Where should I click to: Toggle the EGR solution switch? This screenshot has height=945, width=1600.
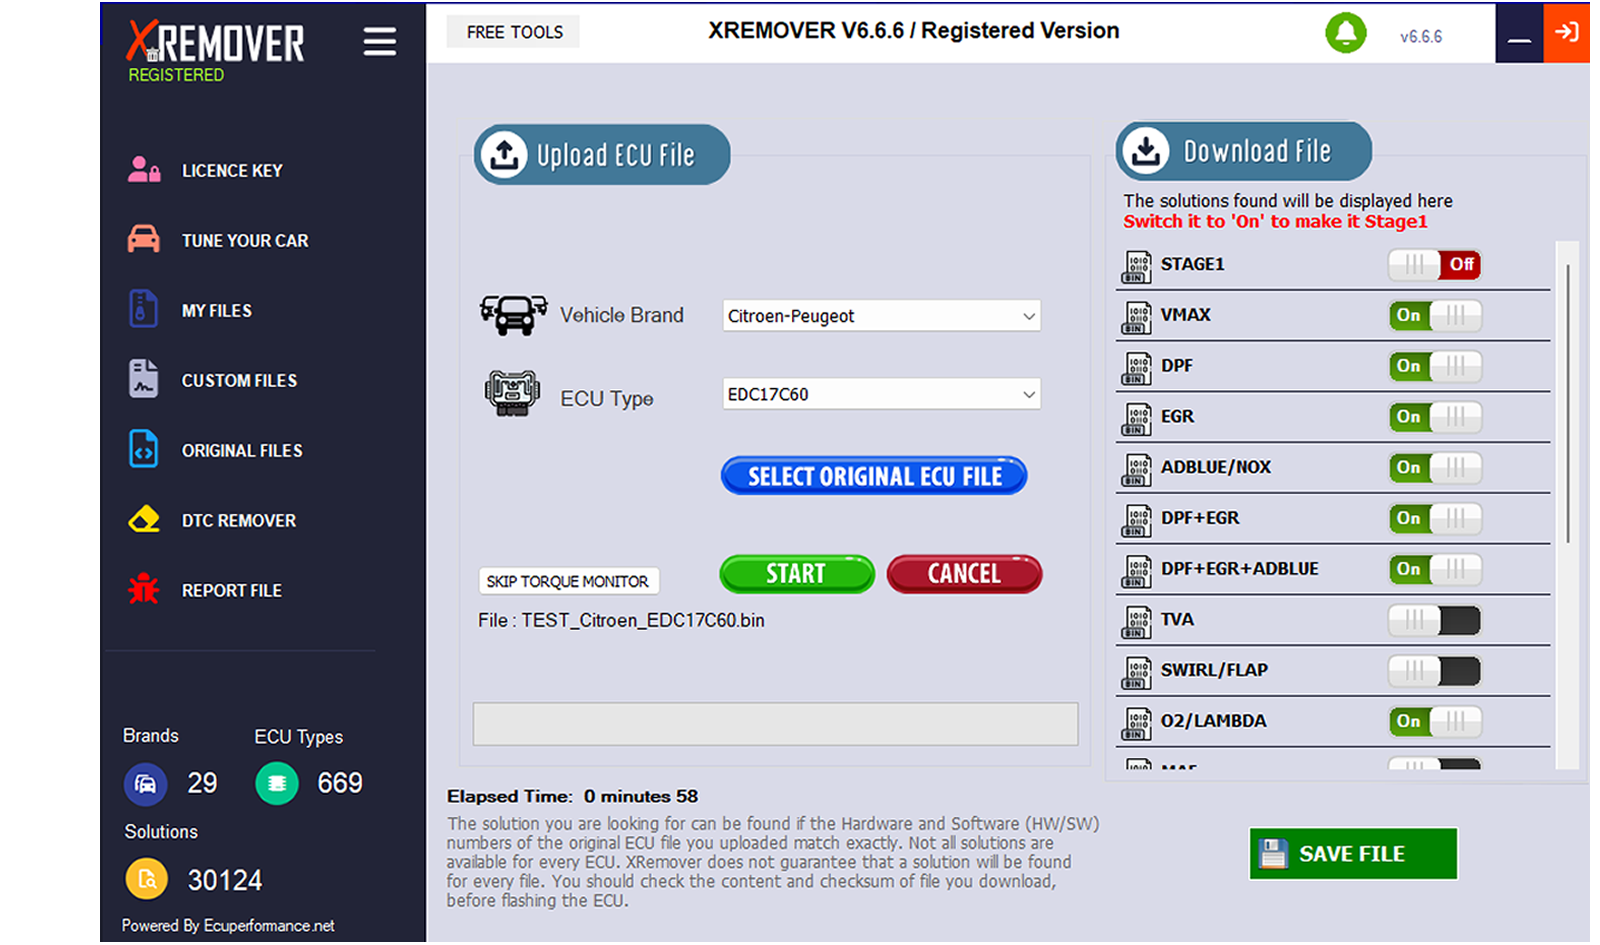[1434, 417]
